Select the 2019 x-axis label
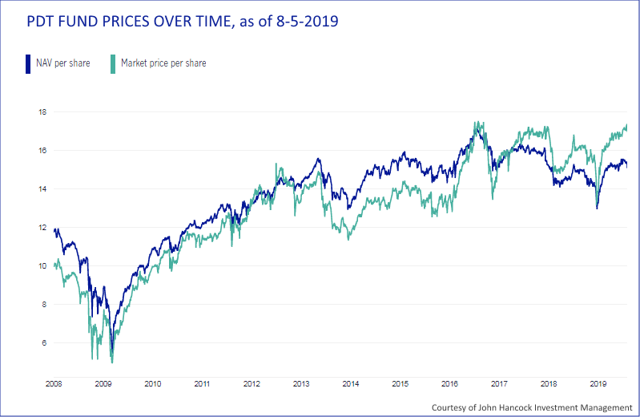Image resolution: width=640 pixels, height=417 pixels. click(598, 384)
